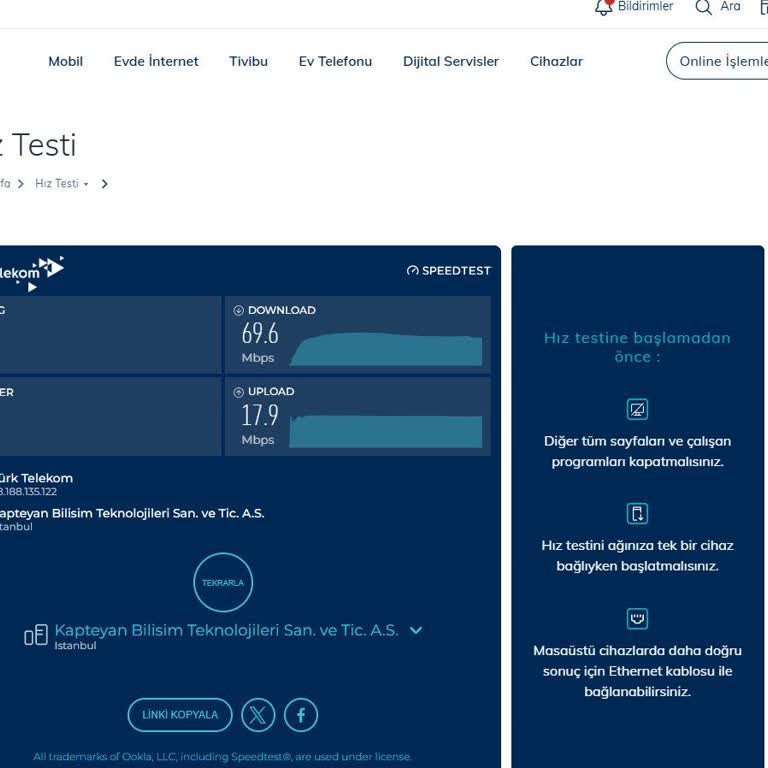The height and width of the screenshot is (768, 768).
Task: Click the Kapteyan Bilisim Teknolojileri provider text
Action: (x=132, y=513)
